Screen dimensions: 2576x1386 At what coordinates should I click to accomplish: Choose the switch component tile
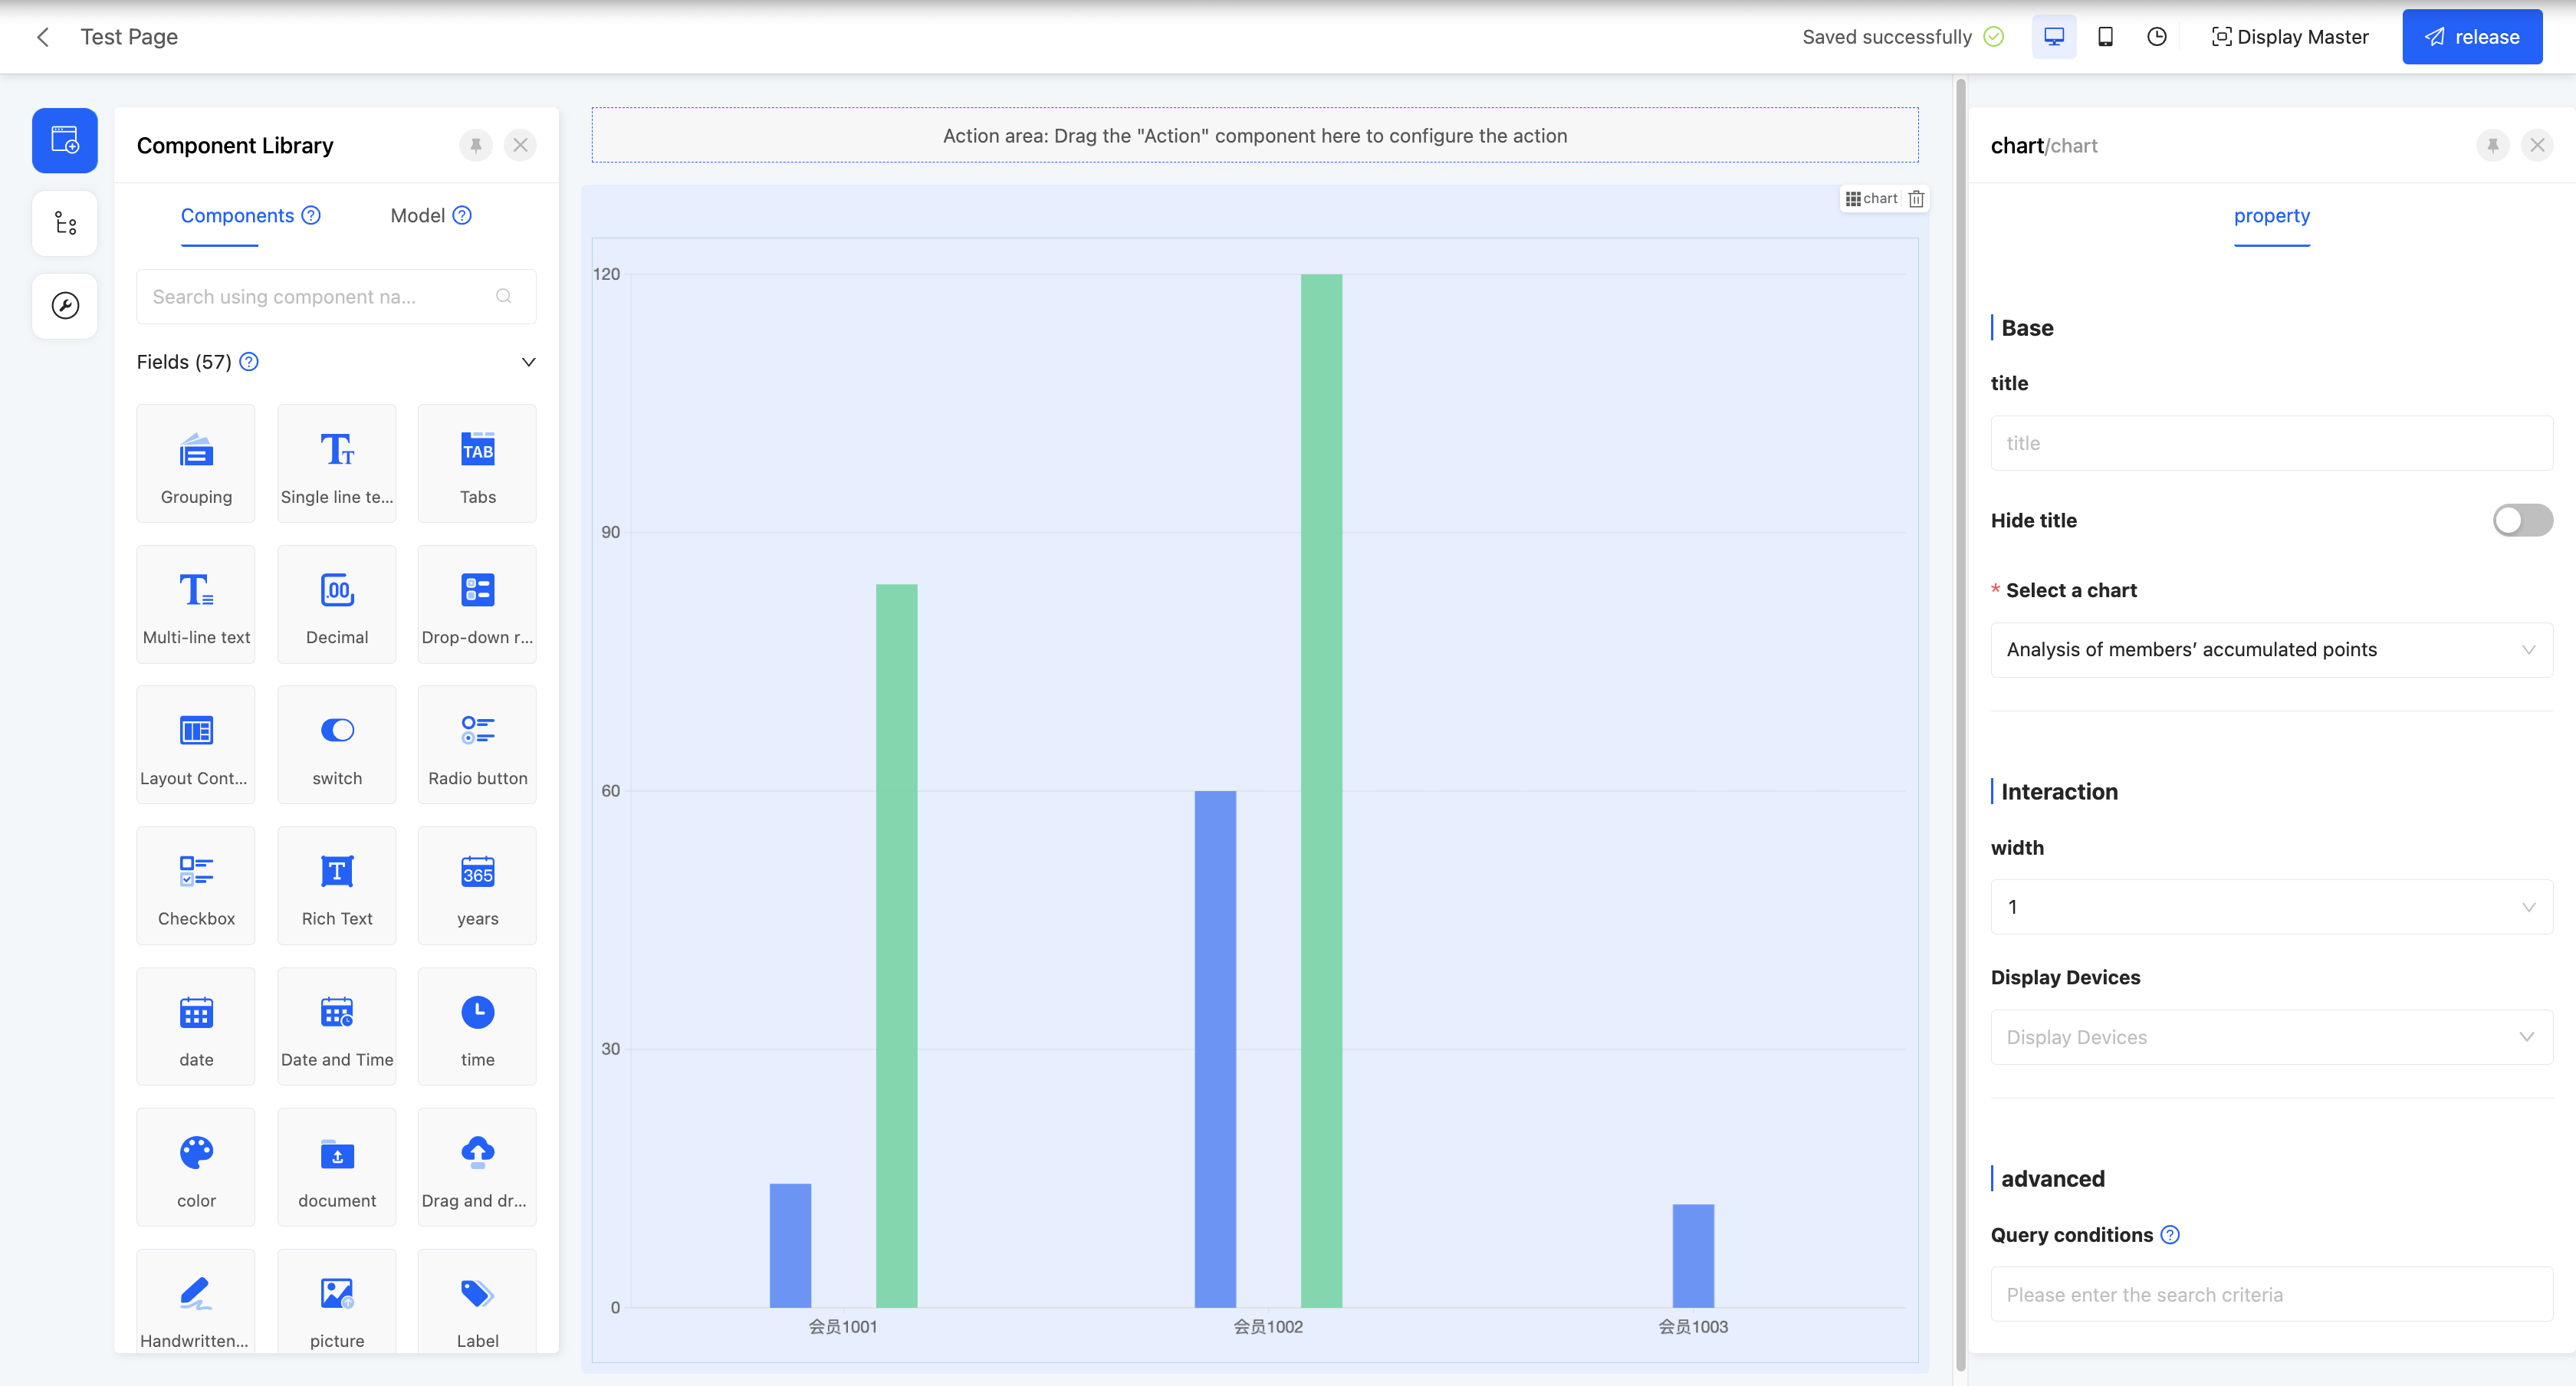(x=336, y=745)
